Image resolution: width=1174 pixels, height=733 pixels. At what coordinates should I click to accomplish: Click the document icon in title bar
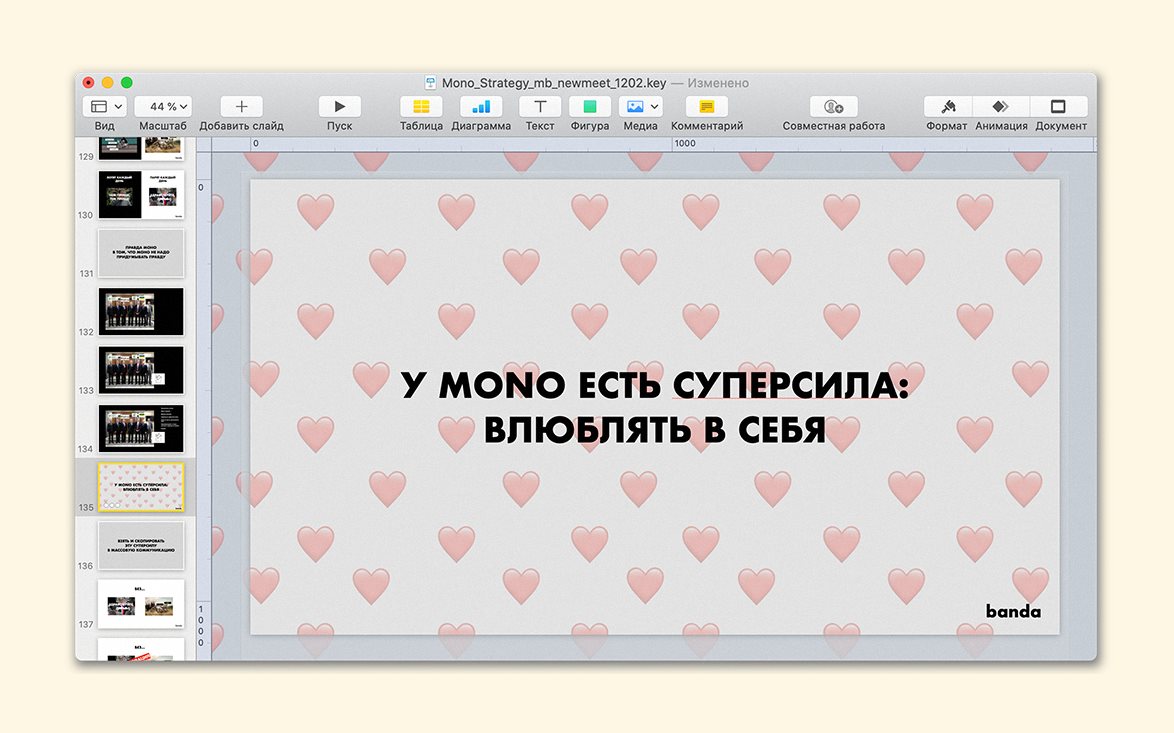coord(431,82)
